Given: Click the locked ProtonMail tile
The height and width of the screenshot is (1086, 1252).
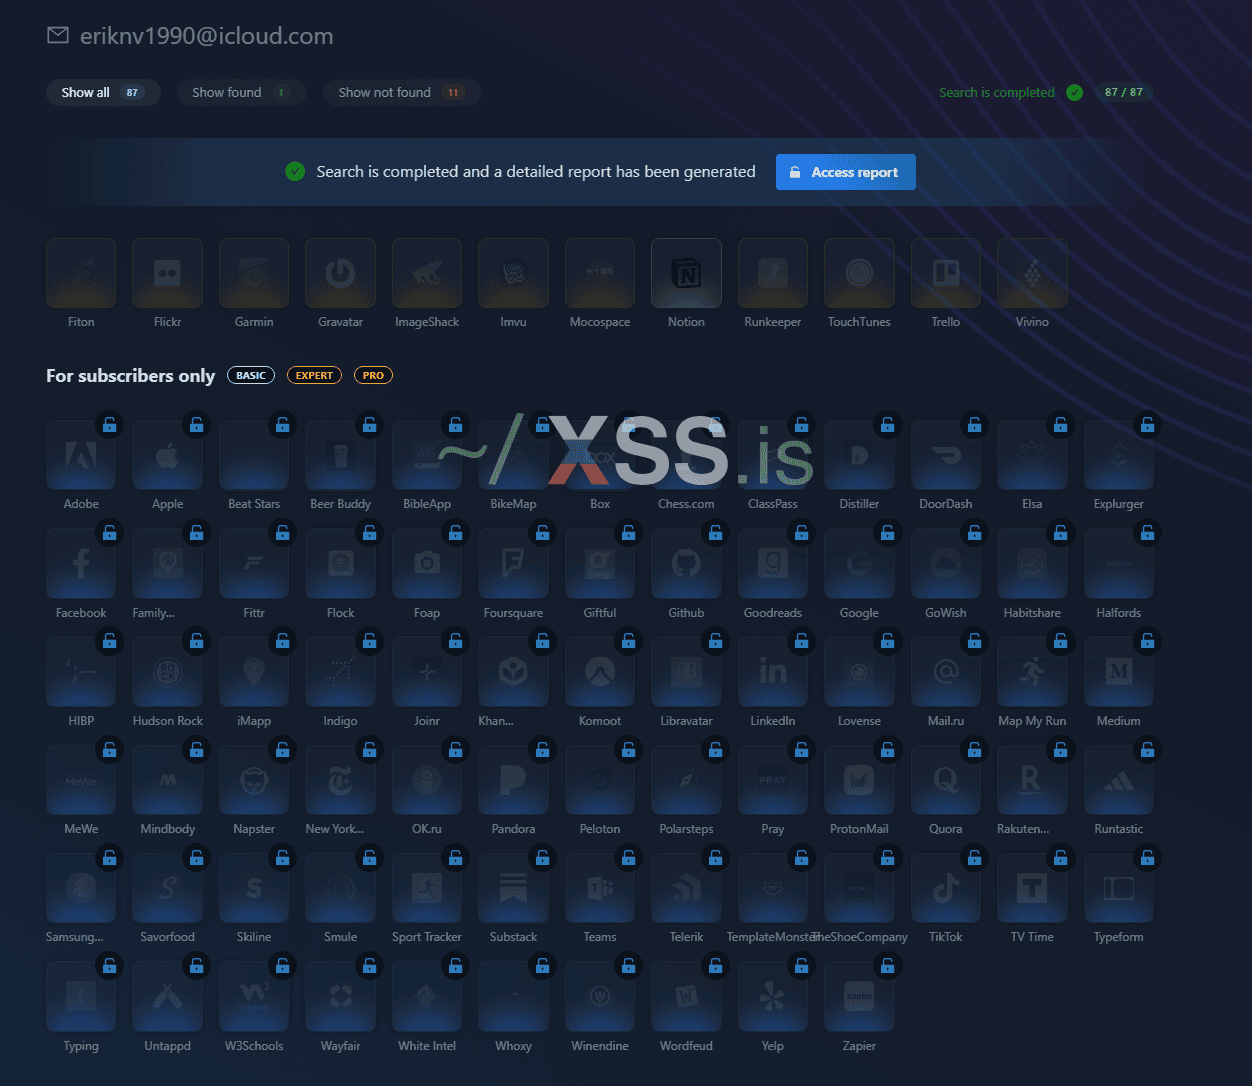Looking at the screenshot, I should point(859,780).
